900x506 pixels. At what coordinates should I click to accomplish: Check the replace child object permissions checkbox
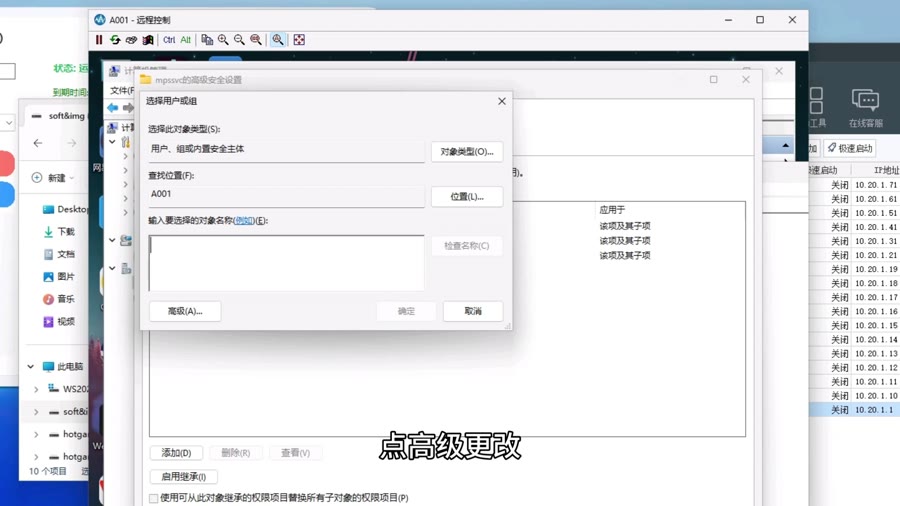coord(154,498)
